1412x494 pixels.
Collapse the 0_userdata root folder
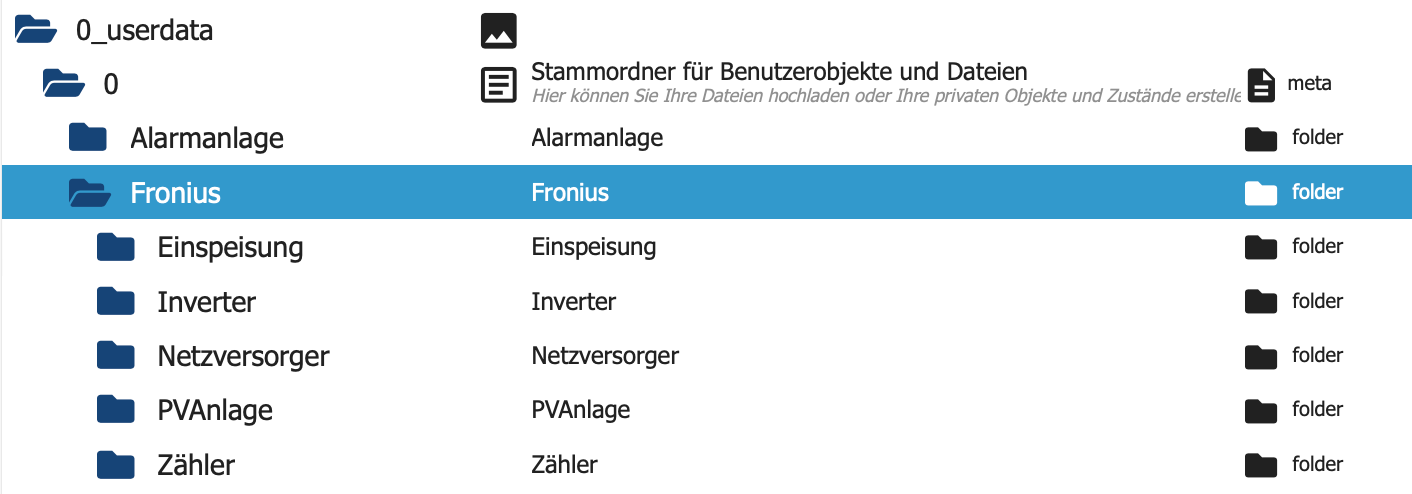35,31
